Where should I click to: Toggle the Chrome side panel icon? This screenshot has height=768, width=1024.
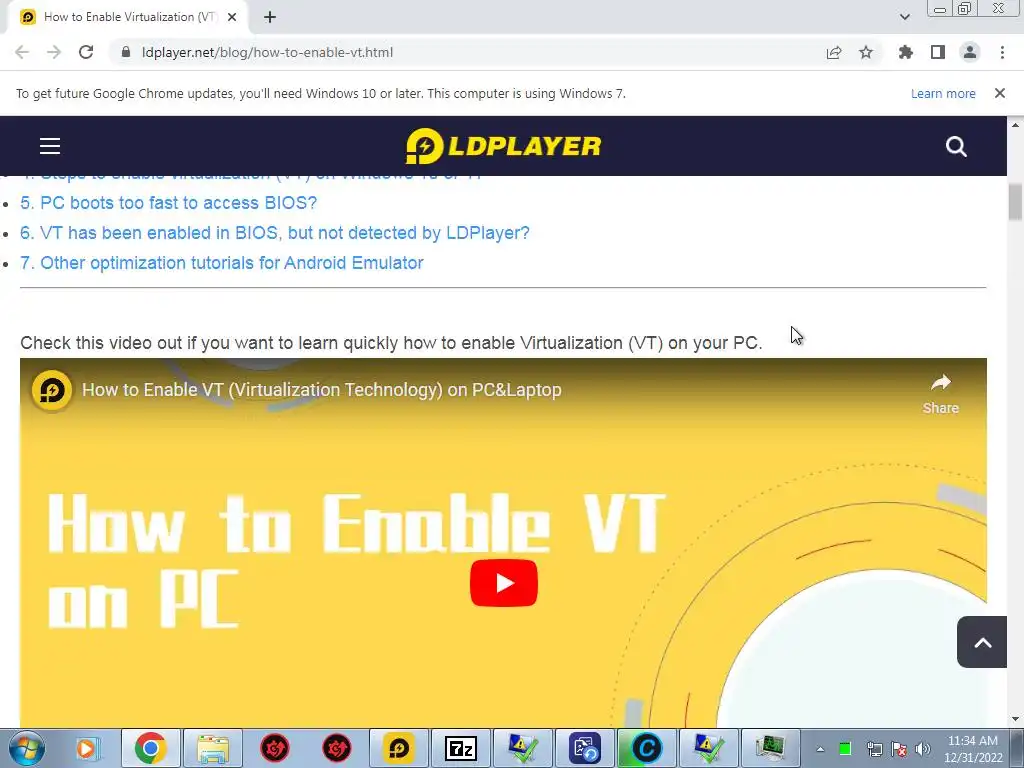(938, 52)
